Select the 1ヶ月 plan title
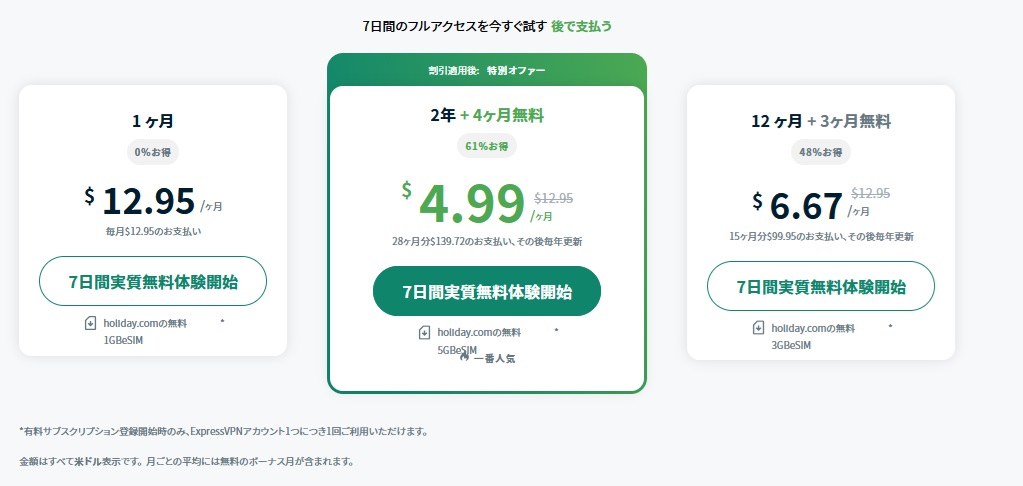The width and height of the screenshot is (1023, 486). [153, 121]
